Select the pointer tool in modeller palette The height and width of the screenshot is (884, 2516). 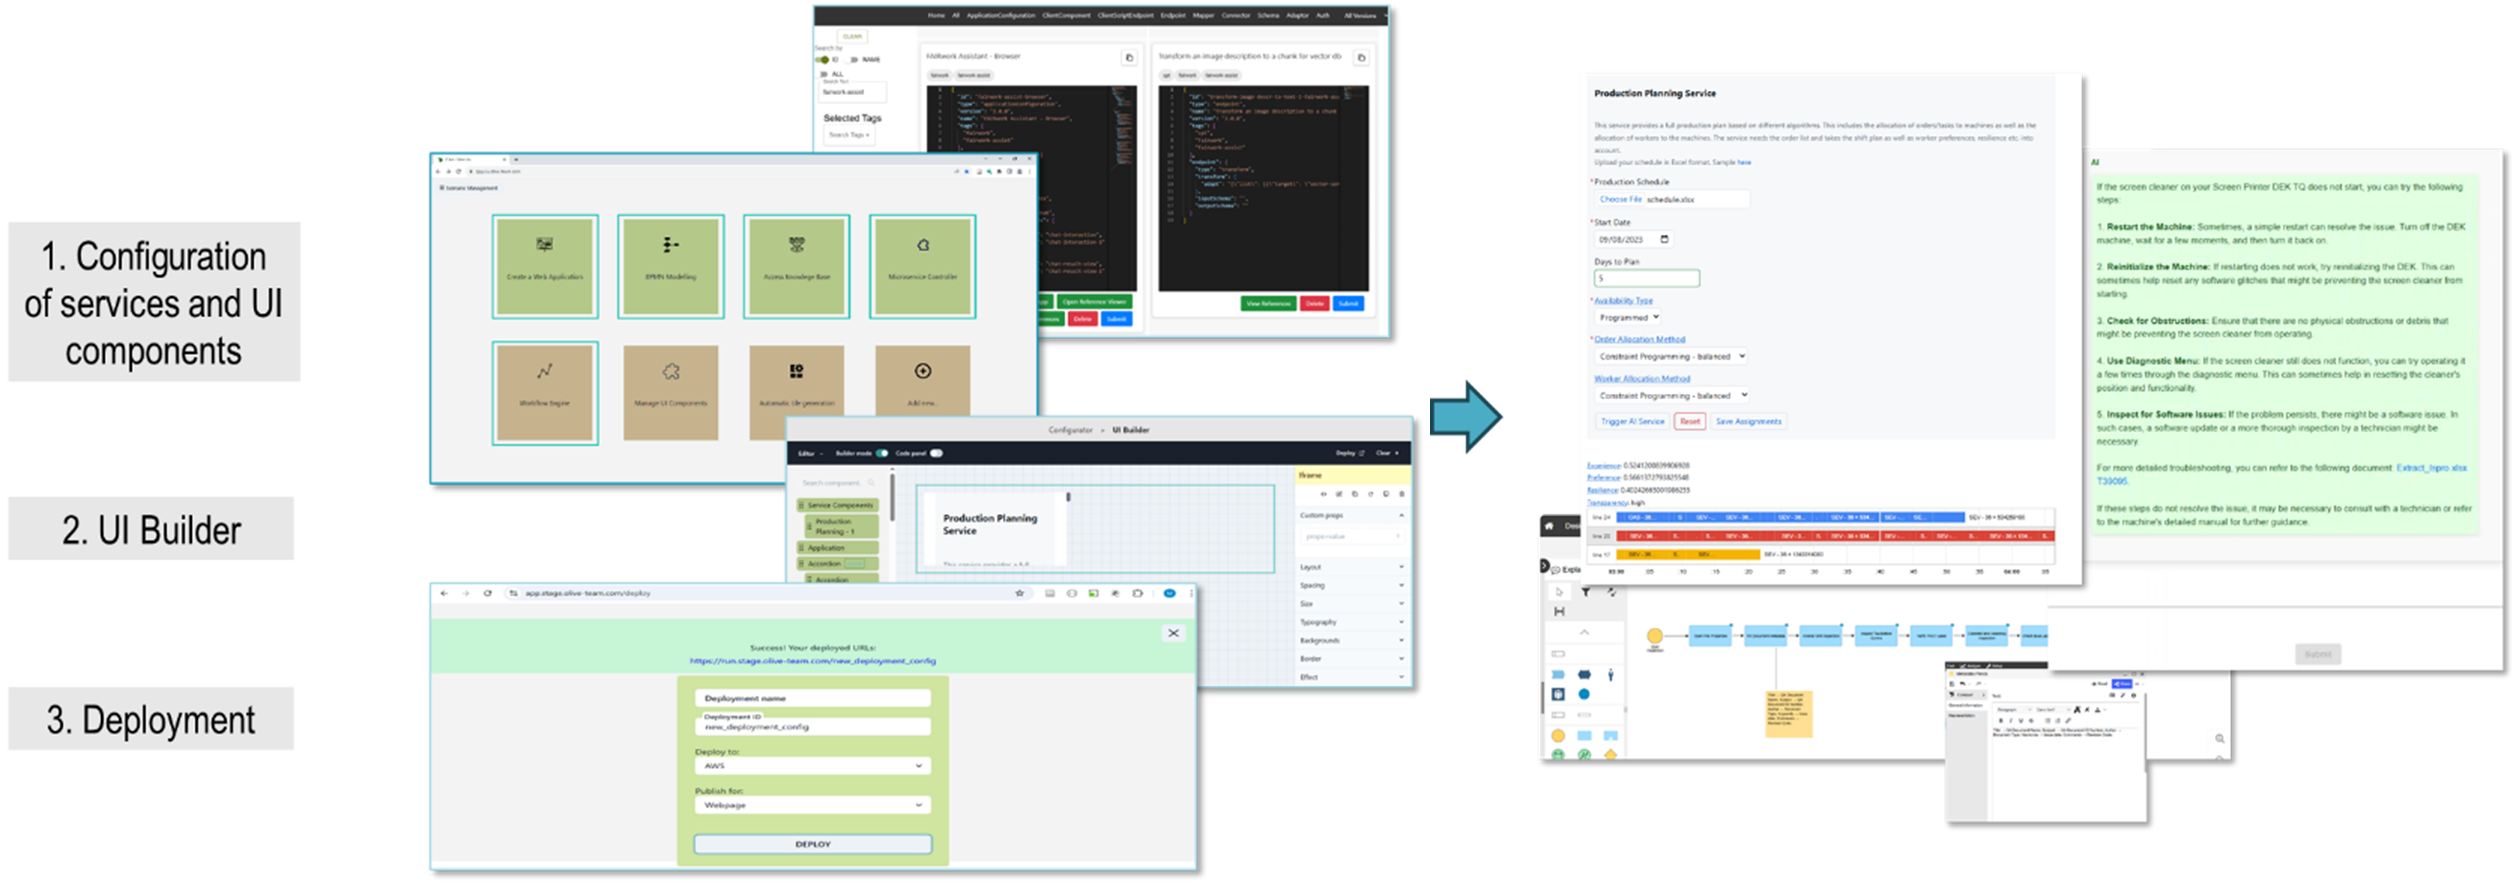(1559, 592)
